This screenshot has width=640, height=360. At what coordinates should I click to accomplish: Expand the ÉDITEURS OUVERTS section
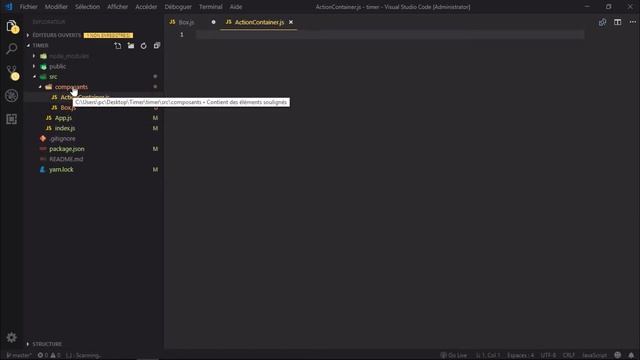click(56, 35)
